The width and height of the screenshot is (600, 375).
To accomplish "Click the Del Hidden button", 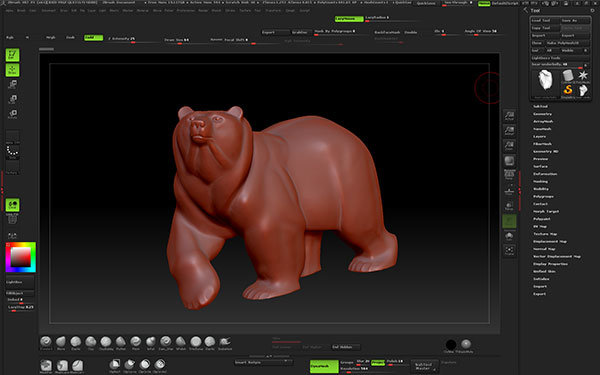I will [x=345, y=347].
